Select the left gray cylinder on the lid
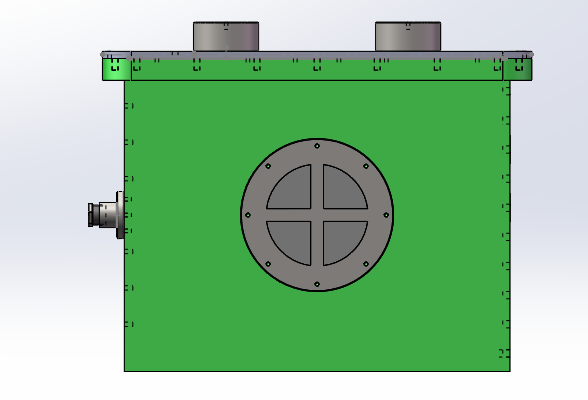This screenshot has height=400, width=588. (x=226, y=36)
